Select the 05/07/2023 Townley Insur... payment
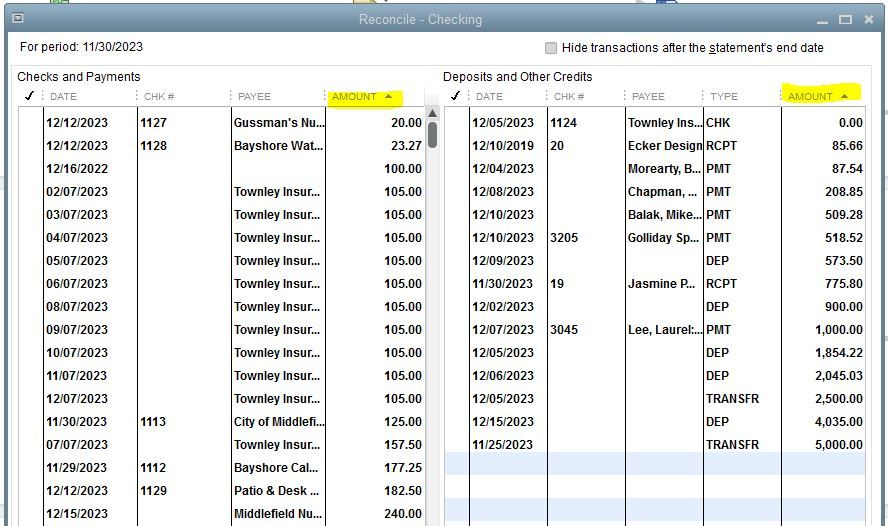Viewport: 888px width, 526px height. 221,261
